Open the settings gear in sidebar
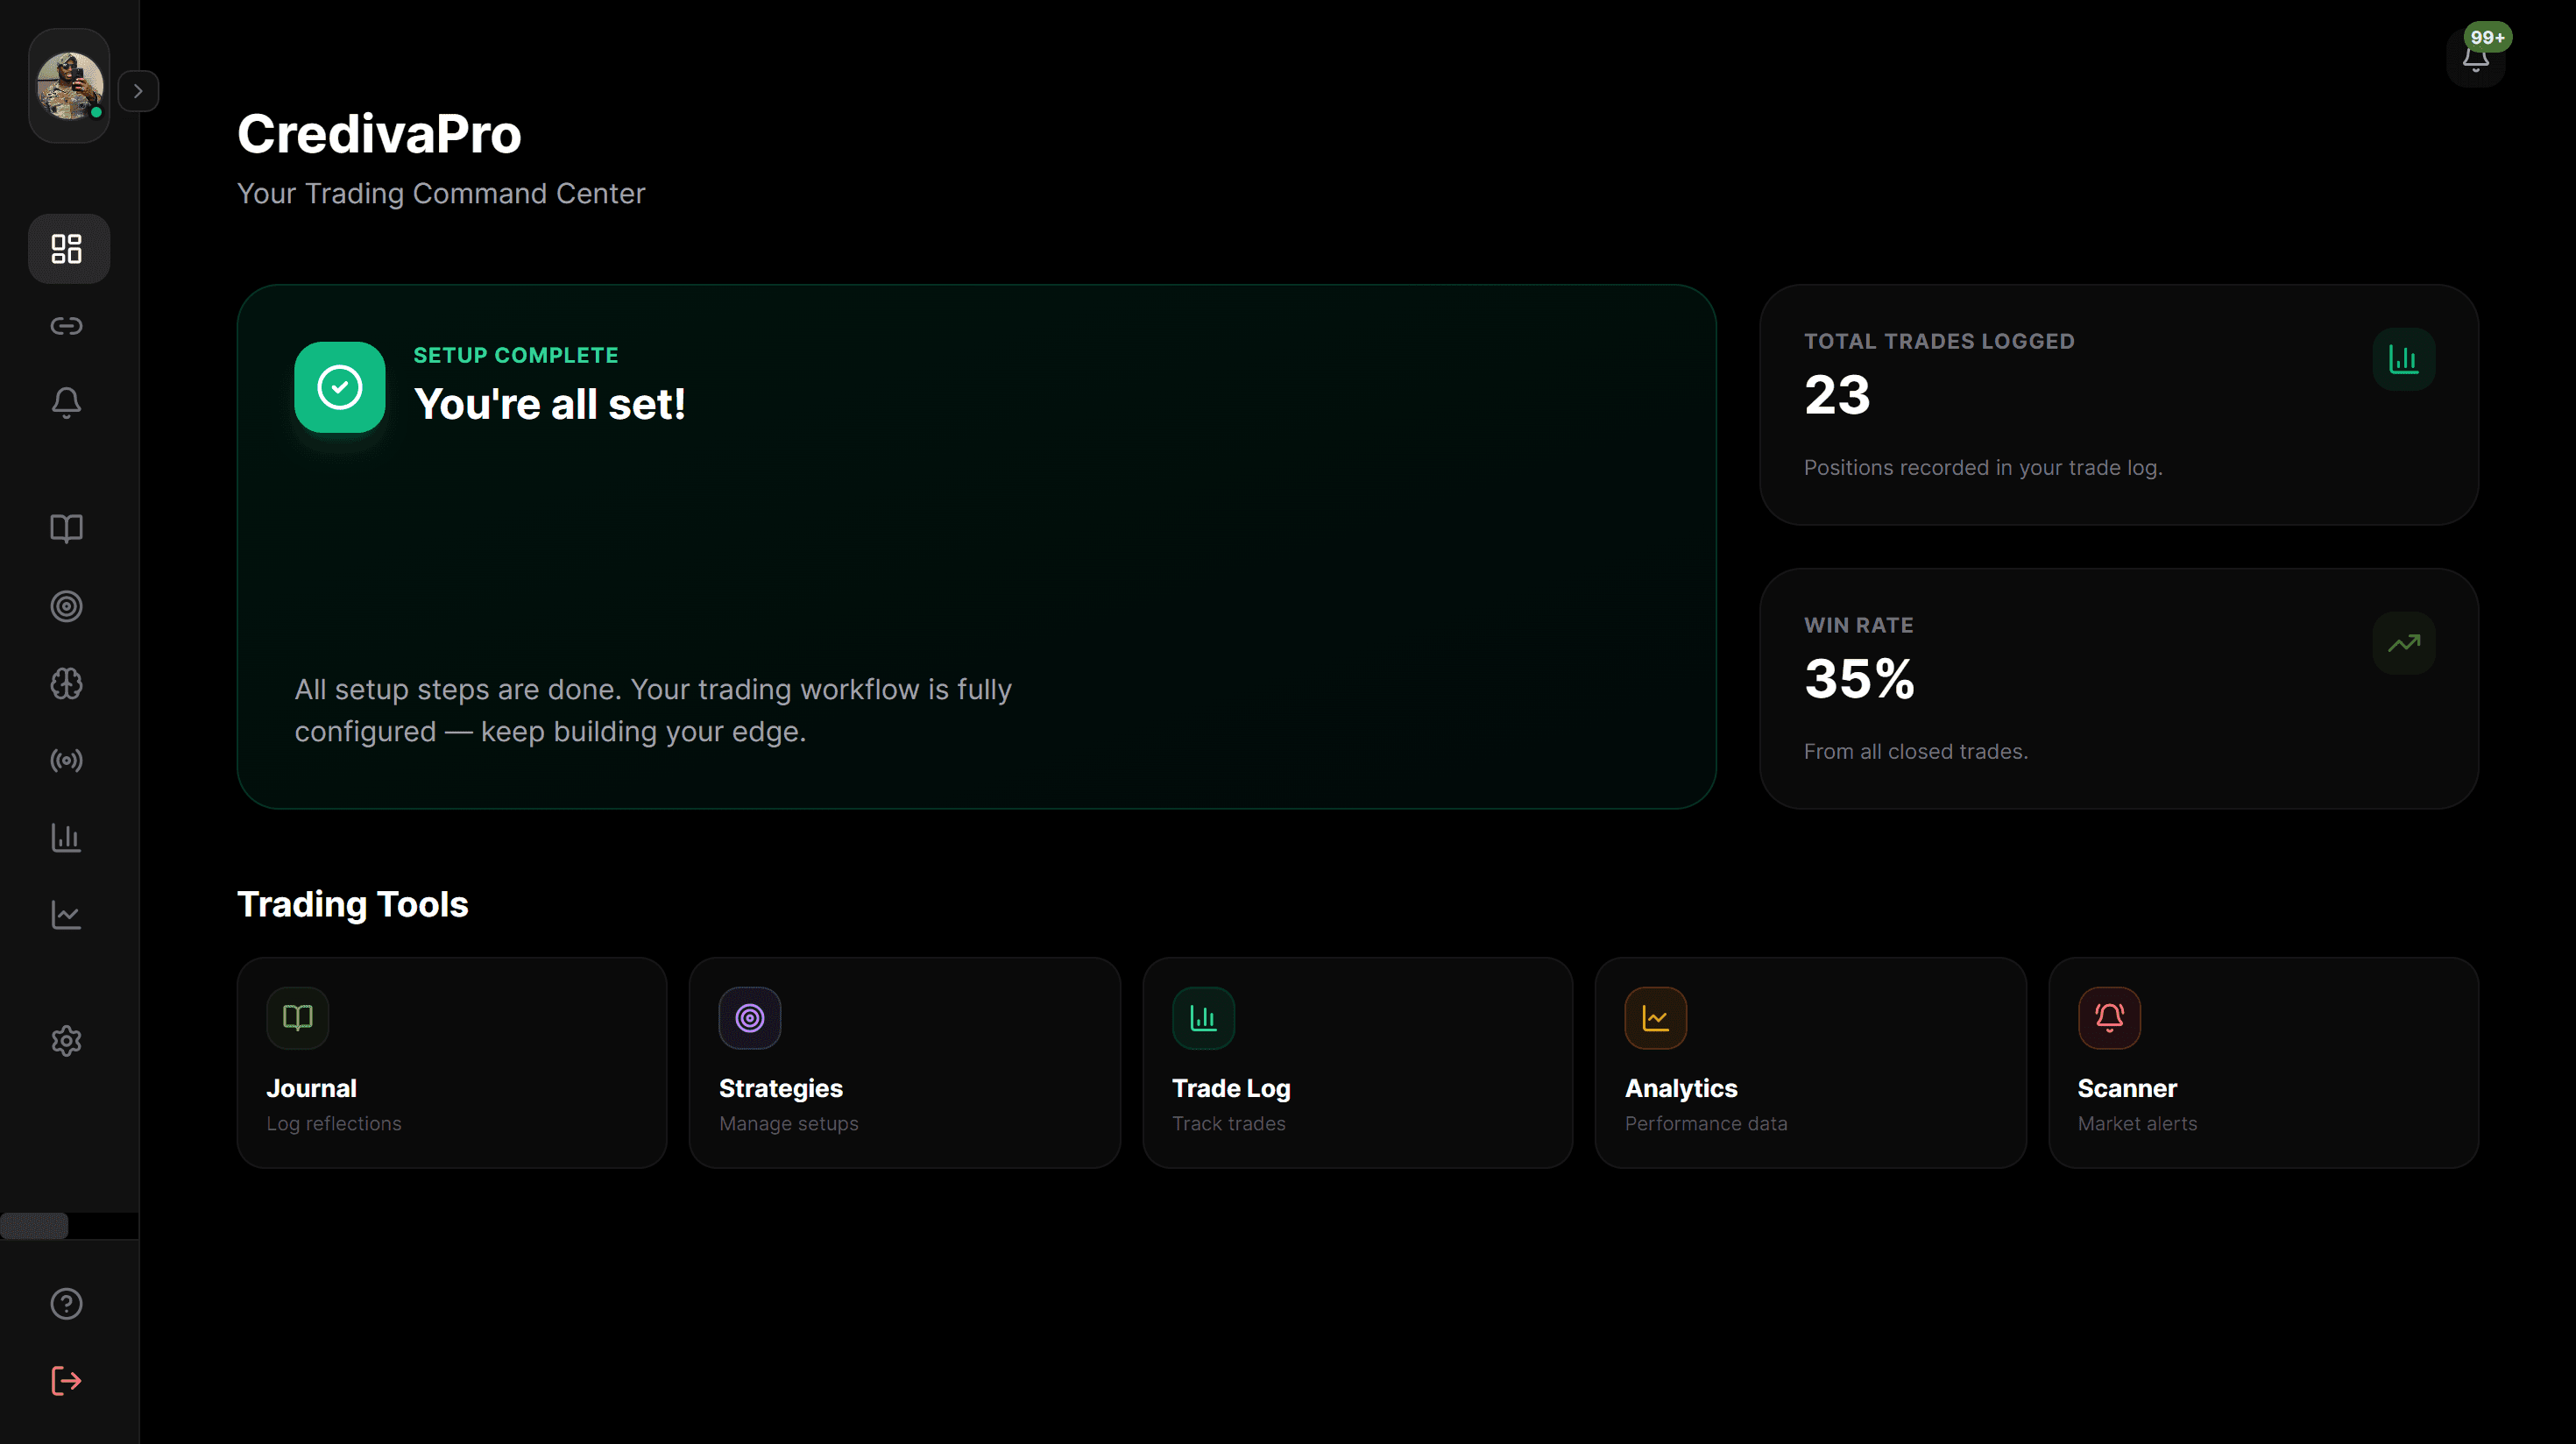Screen dimensions: 2576x1444 pyautogui.click(x=67, y=1041)
